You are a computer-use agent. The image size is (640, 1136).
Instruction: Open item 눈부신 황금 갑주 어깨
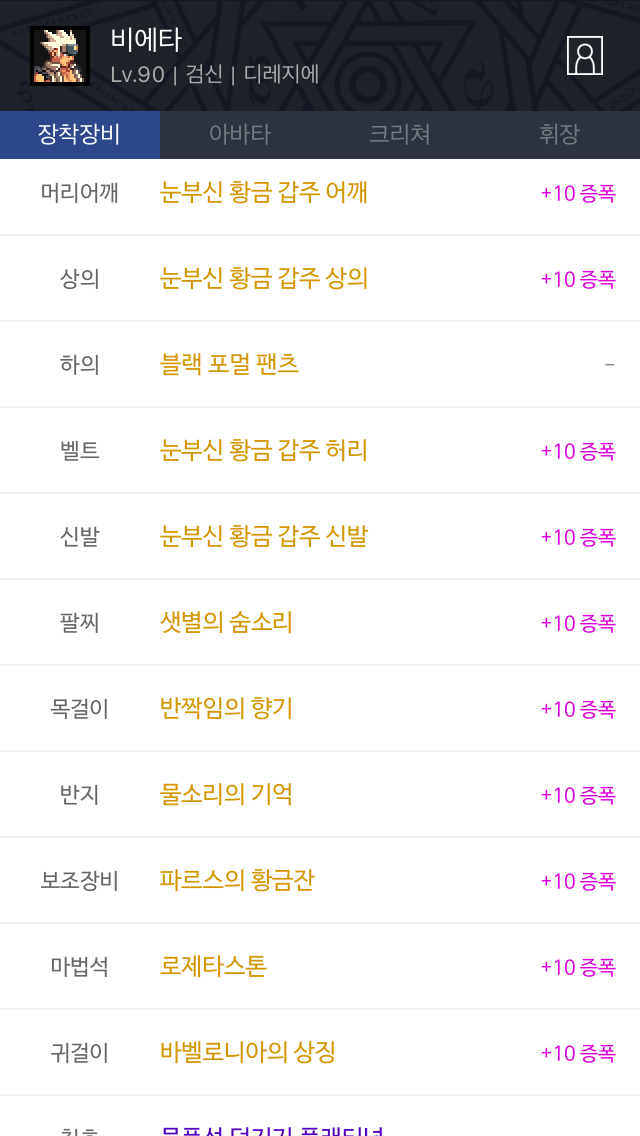tap(264, 192)
